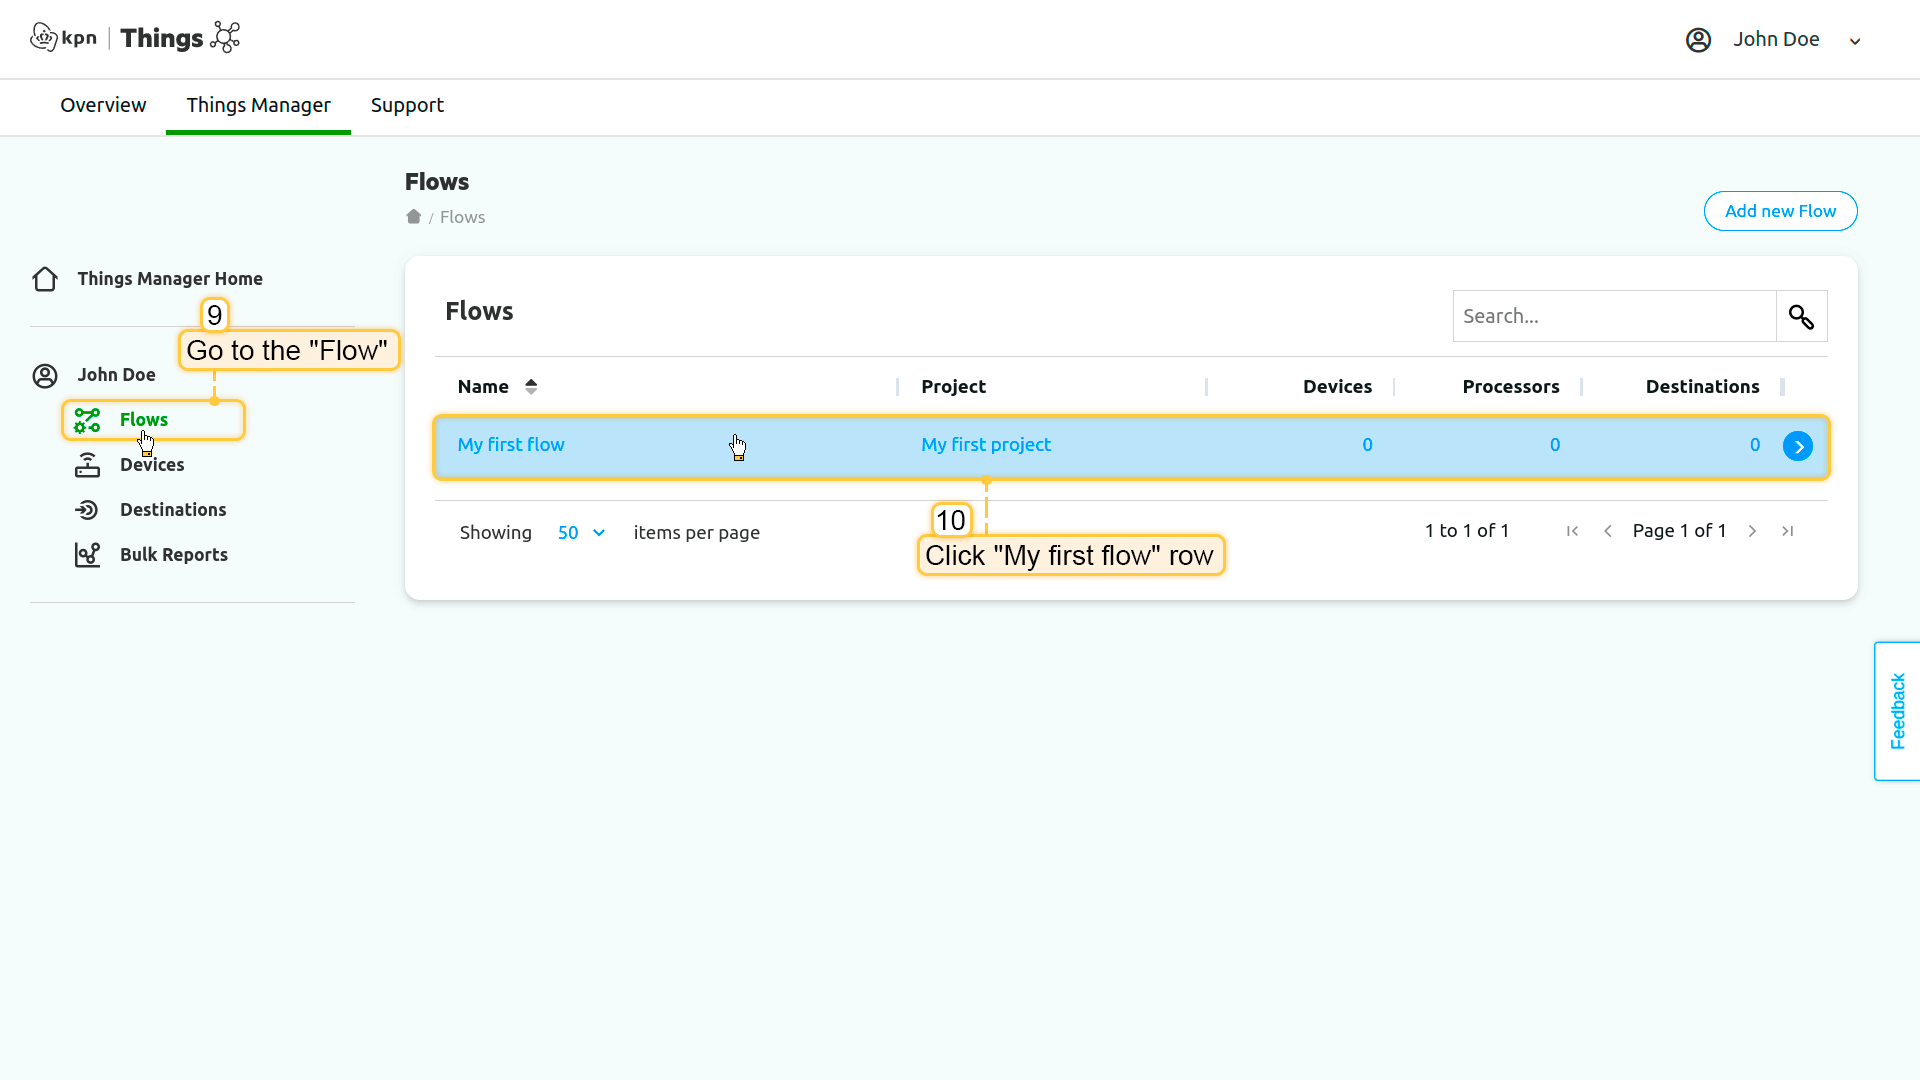Click the Bulk Reports chart icon
Image resolution: width=1920 pixels, height=1080 pixels.
pos(88,555)
